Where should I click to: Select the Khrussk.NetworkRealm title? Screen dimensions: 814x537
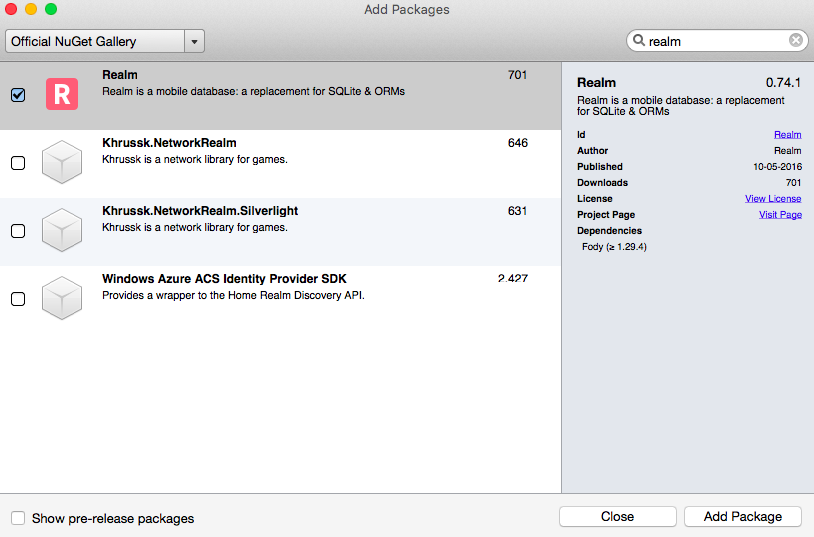169,143
